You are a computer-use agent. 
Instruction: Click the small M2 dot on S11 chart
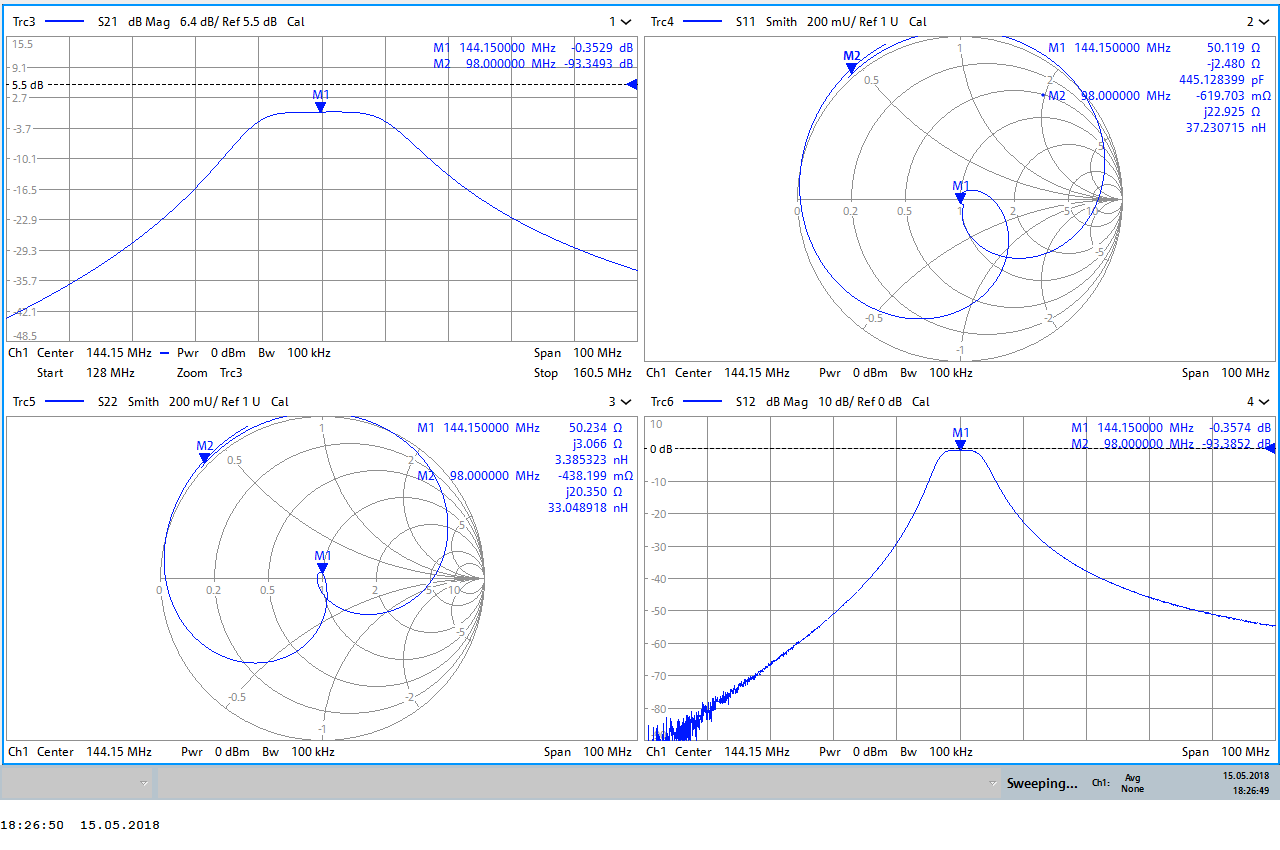tap(1042, 95)
